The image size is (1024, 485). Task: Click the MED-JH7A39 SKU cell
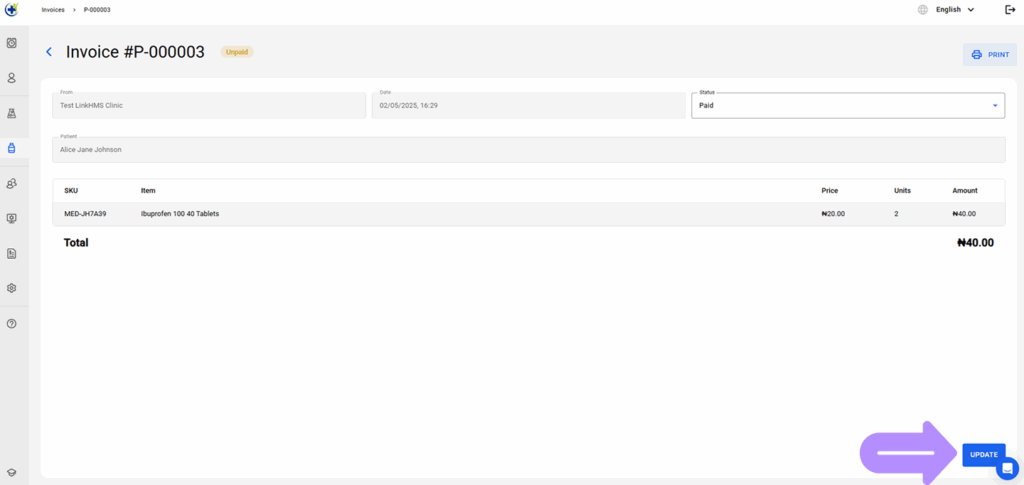point(85,213)
